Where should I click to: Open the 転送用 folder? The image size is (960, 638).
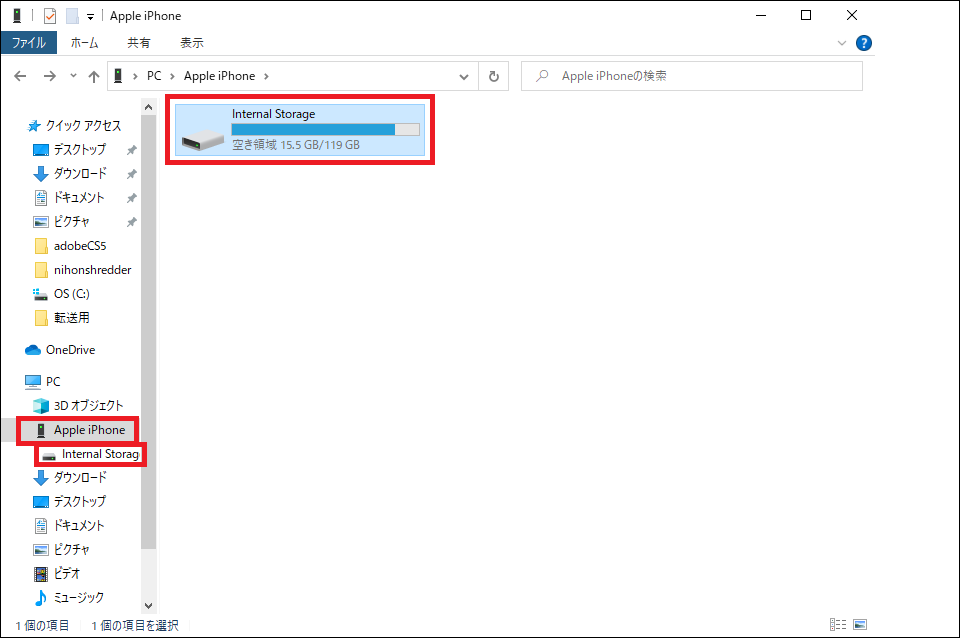click(x=71, y=317)
